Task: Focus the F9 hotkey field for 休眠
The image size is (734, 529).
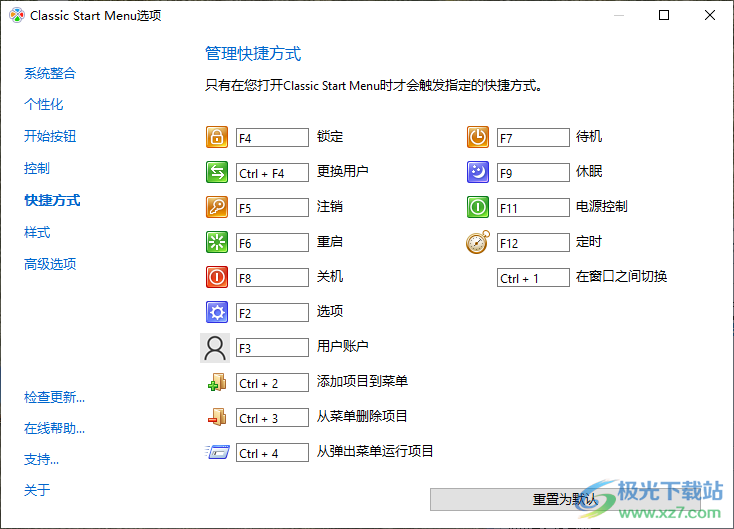Action: [533, 172]
